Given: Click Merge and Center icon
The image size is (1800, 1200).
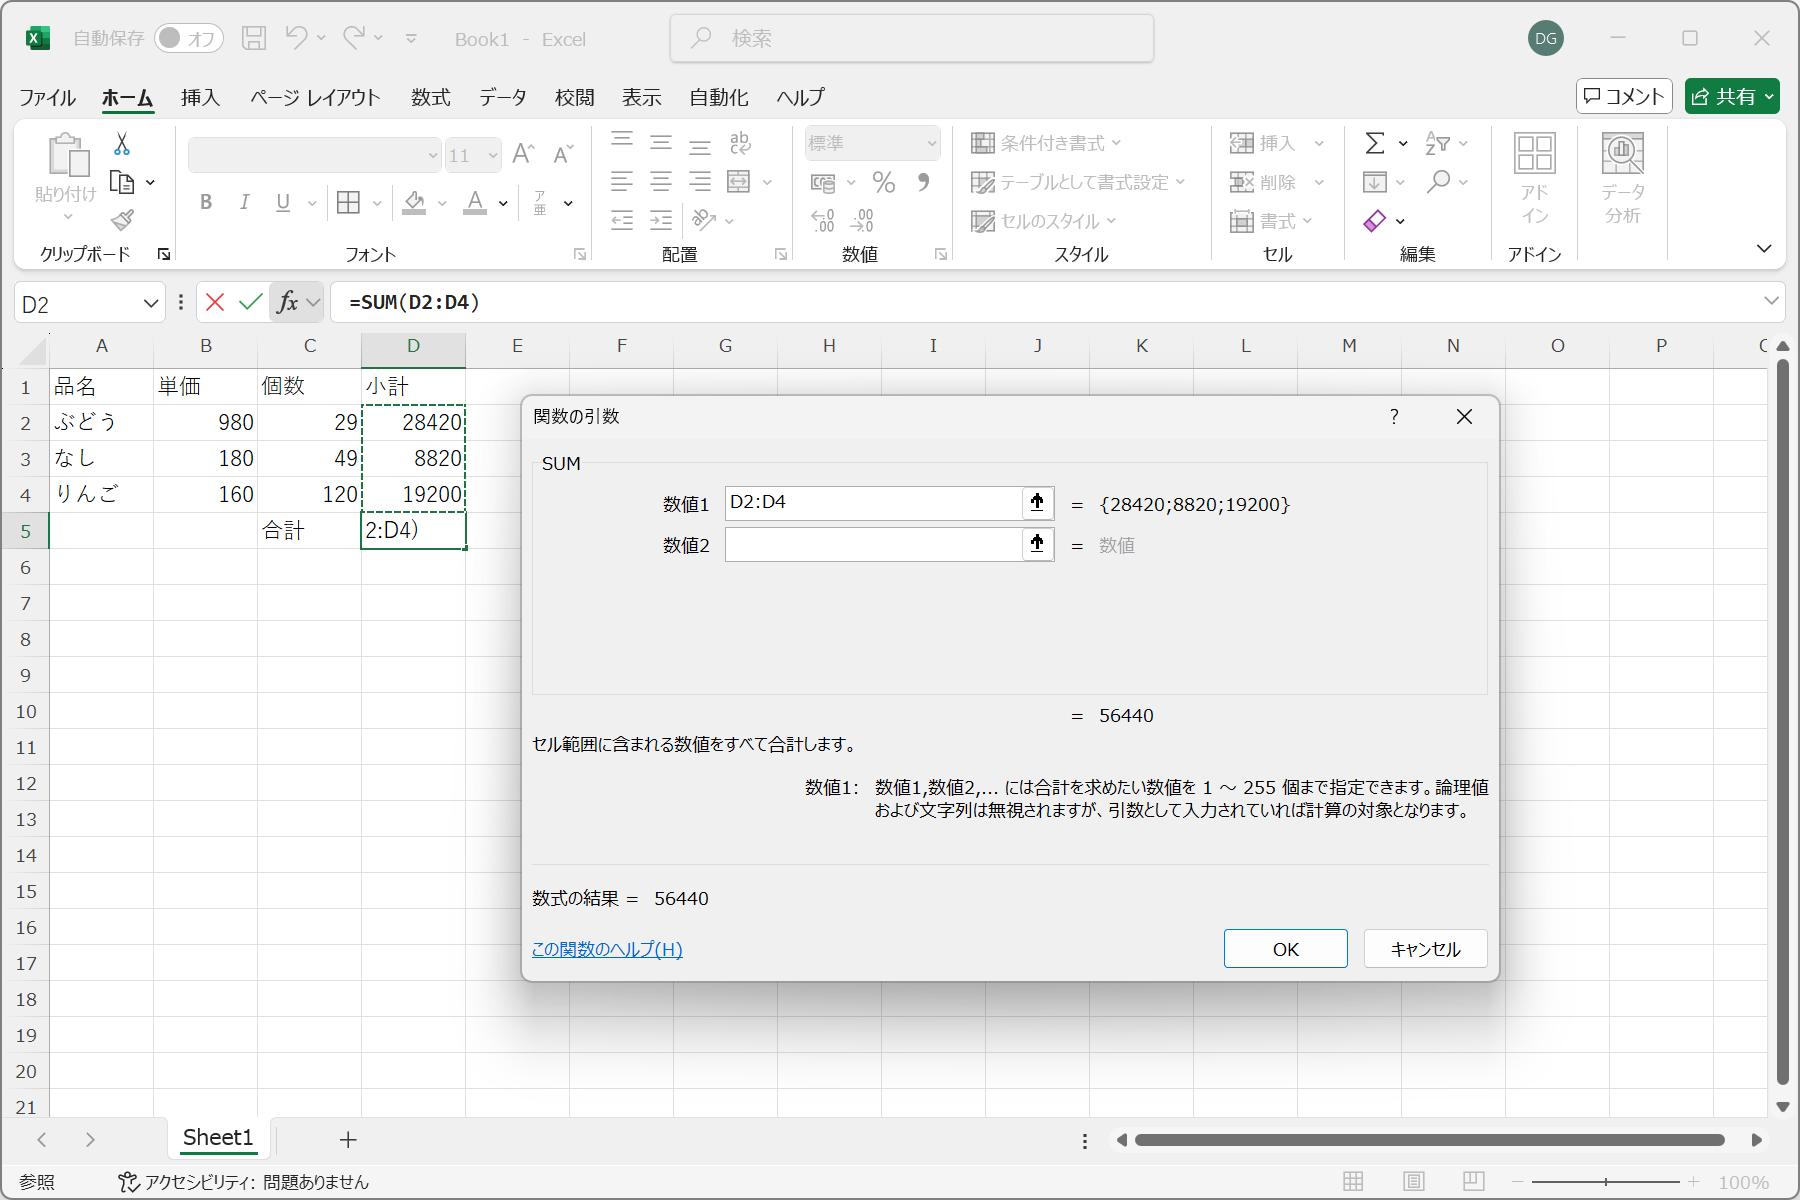Looking at the screenshot, I should [739, 182].
